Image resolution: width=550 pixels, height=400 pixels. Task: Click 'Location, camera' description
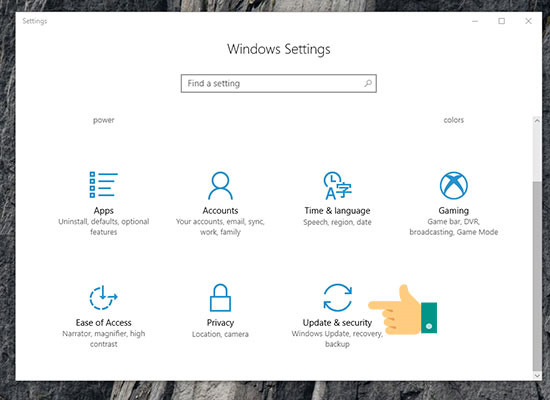pos(220,334)
